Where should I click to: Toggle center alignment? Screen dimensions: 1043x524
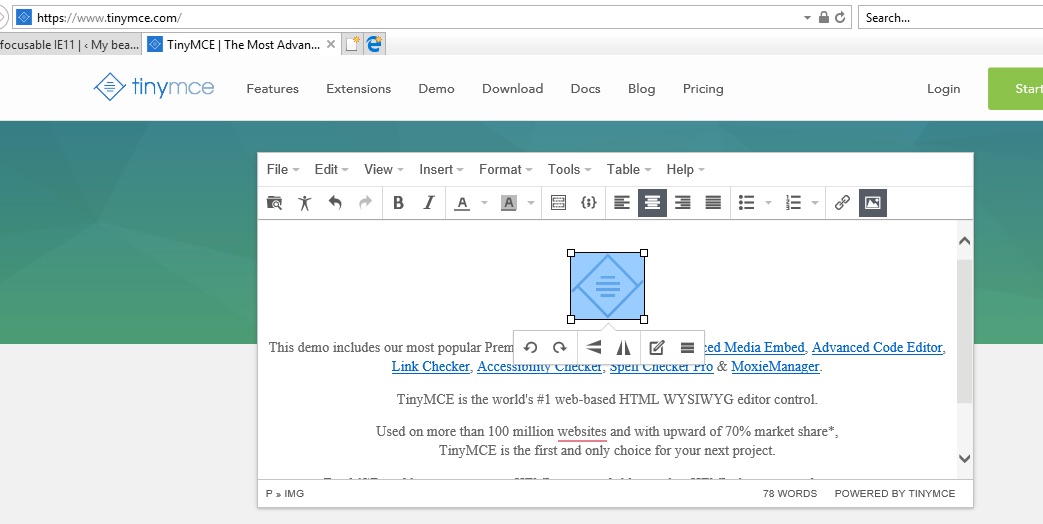click(x=653, y=203)
